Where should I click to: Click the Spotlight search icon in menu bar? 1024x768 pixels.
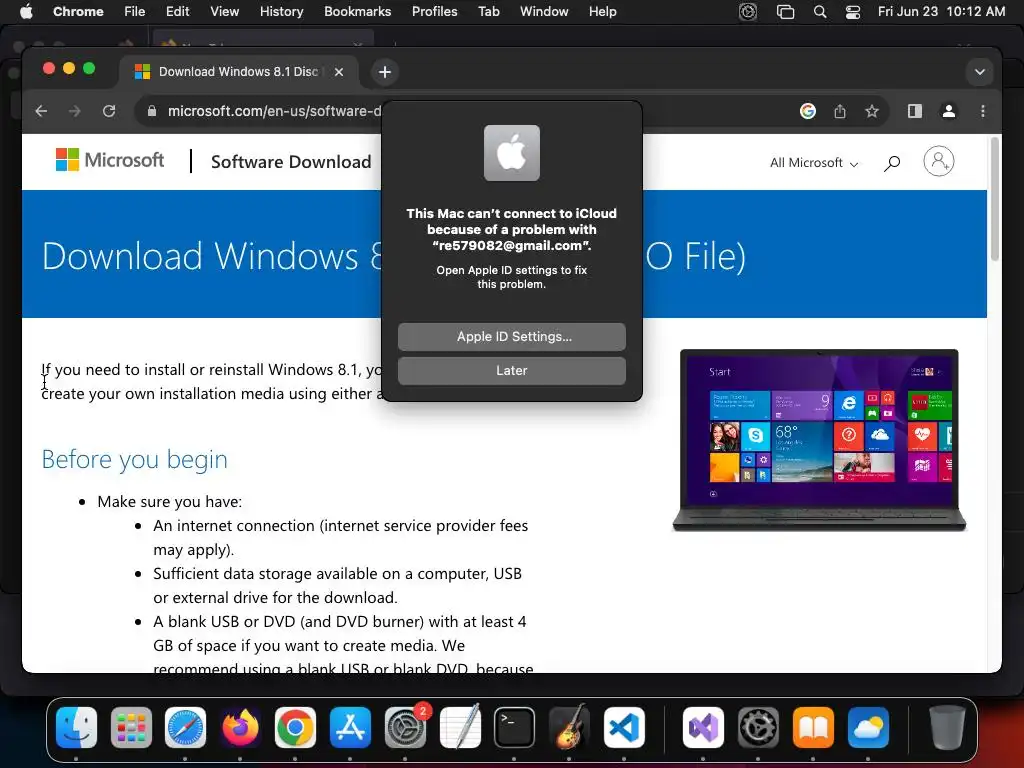pyautogui.click(x=820, y=12)
